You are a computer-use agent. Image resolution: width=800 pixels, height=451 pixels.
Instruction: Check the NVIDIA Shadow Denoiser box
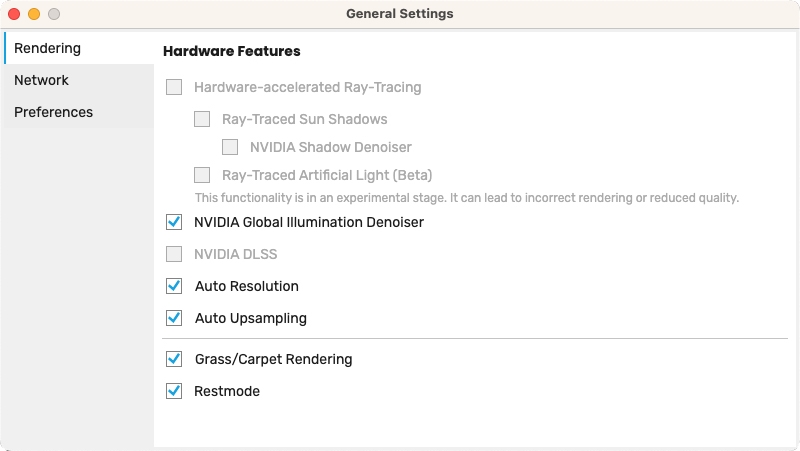(231, 147)
